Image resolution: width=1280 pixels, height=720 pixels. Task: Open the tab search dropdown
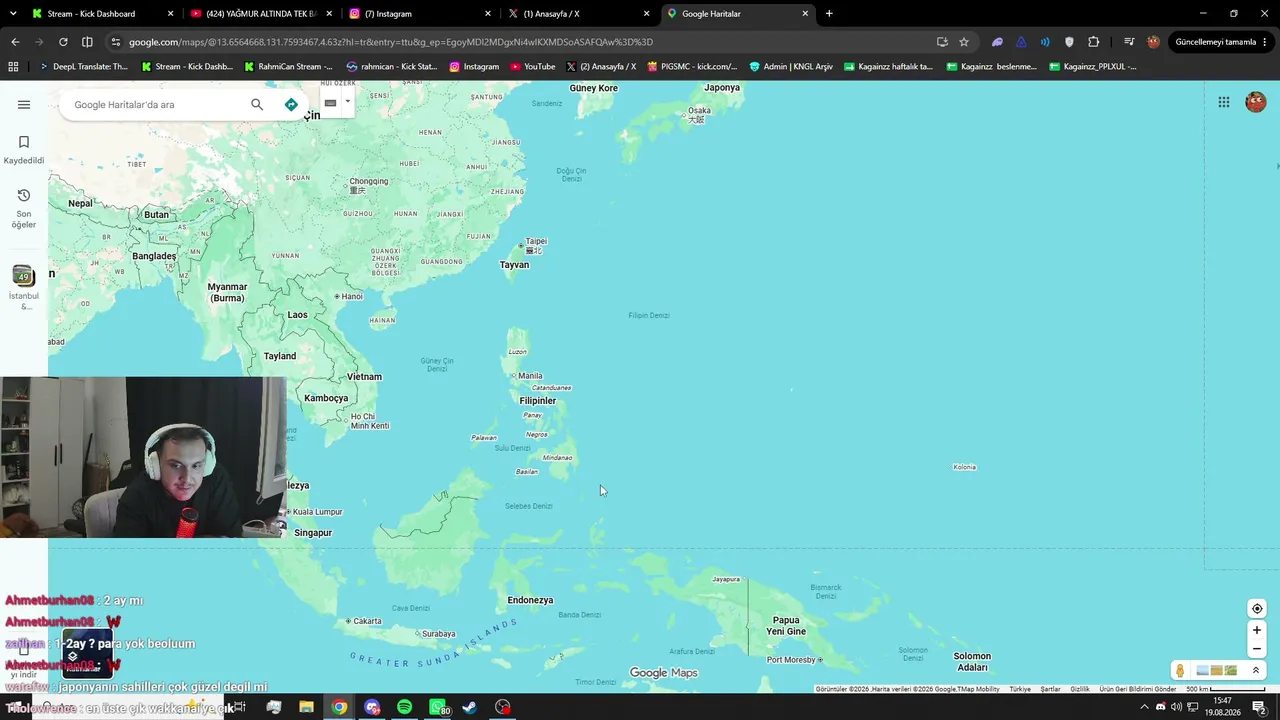pos(13,14)
